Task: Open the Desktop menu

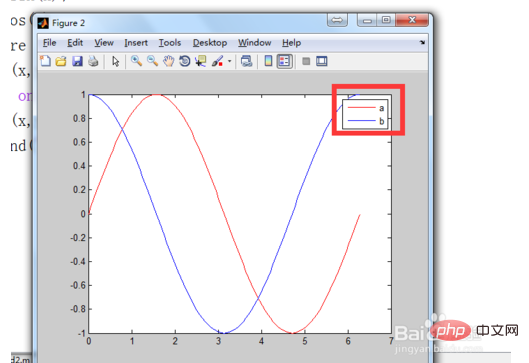Action: click(210, 43)
